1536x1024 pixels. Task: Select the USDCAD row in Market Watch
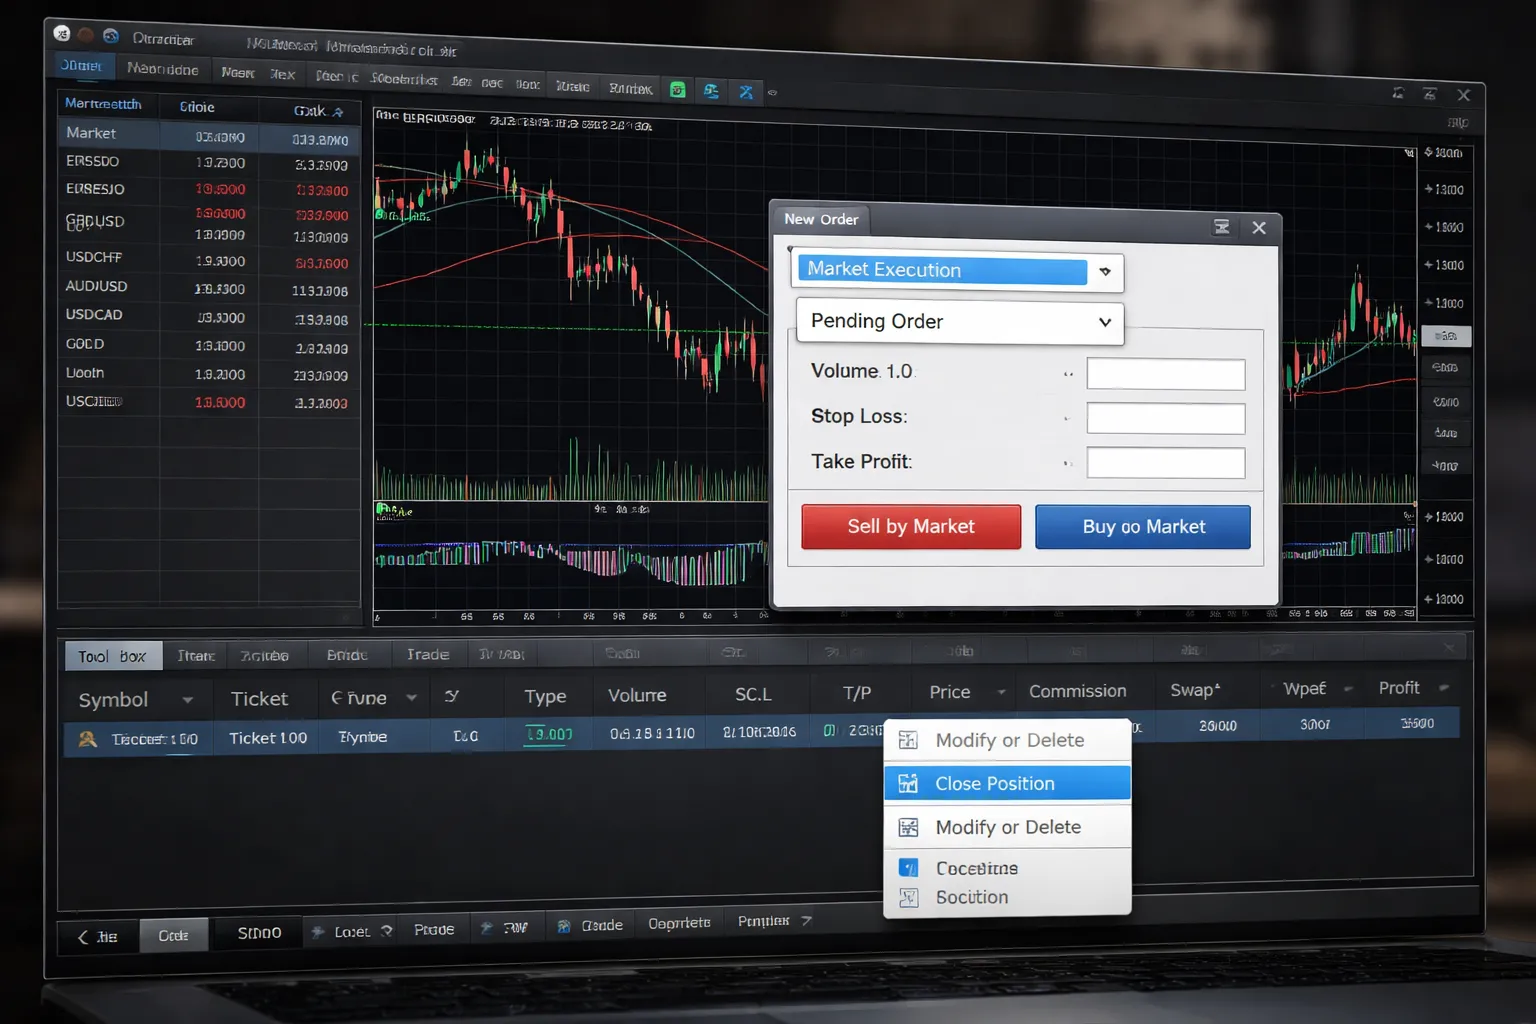(x=208, y=316)
